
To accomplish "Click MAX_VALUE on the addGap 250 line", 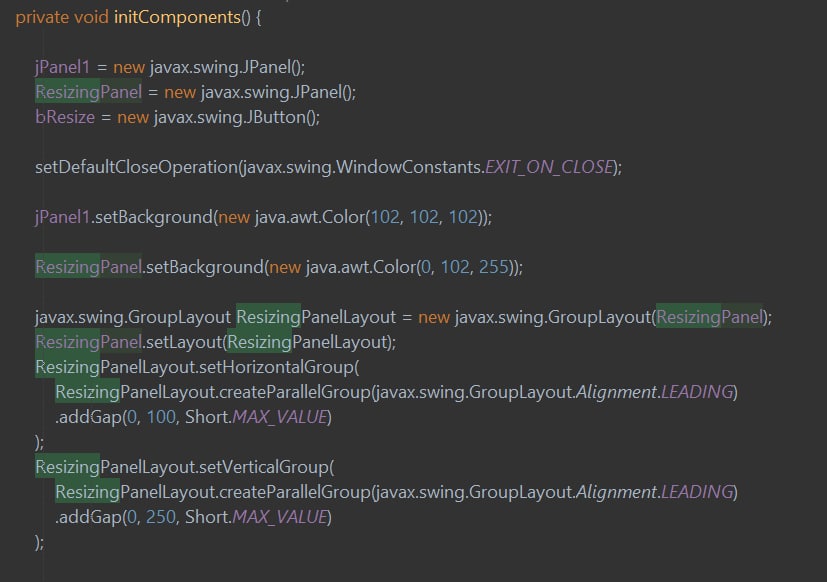I will coord(280,517).
